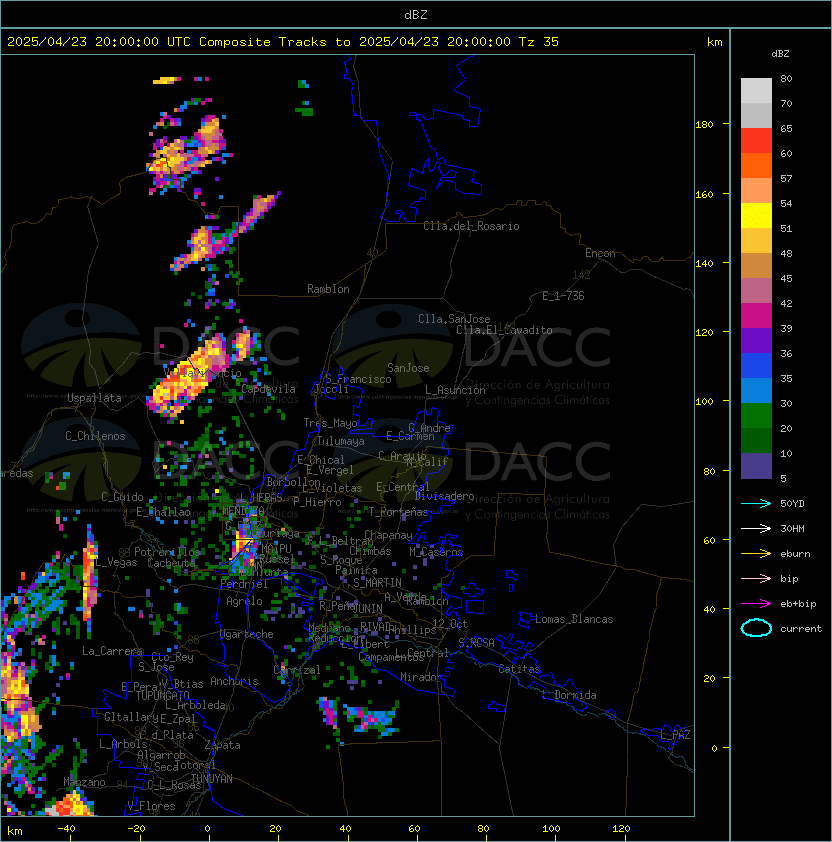Click the 'current' legend label

[801, 629]
